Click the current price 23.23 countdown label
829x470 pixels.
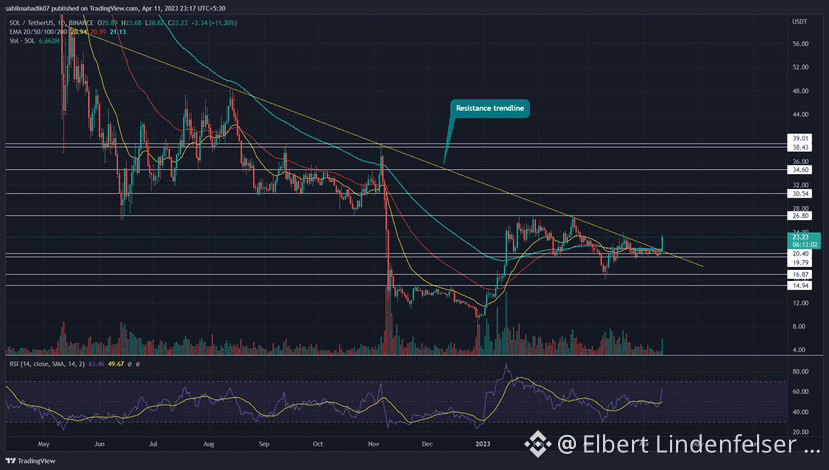tap(804, 241)
